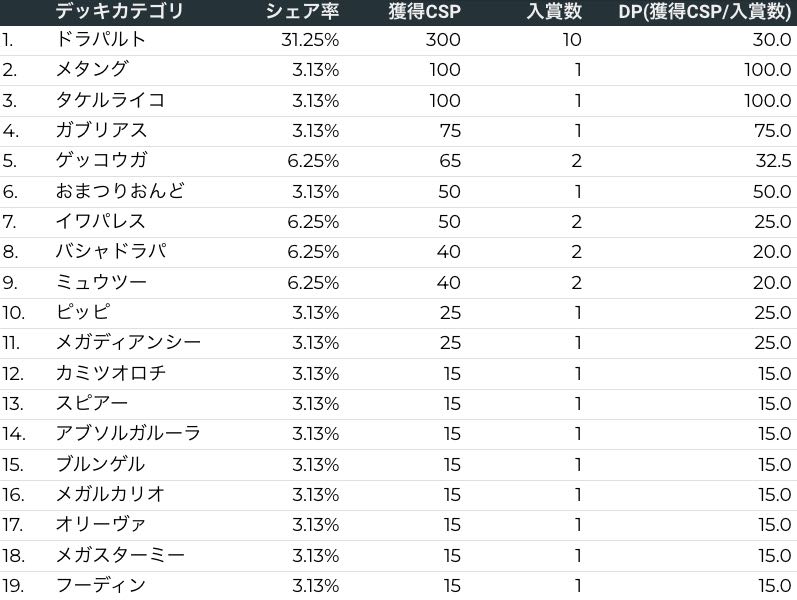
Task: Click the フーディン deck name
Action: click(101, 585)
